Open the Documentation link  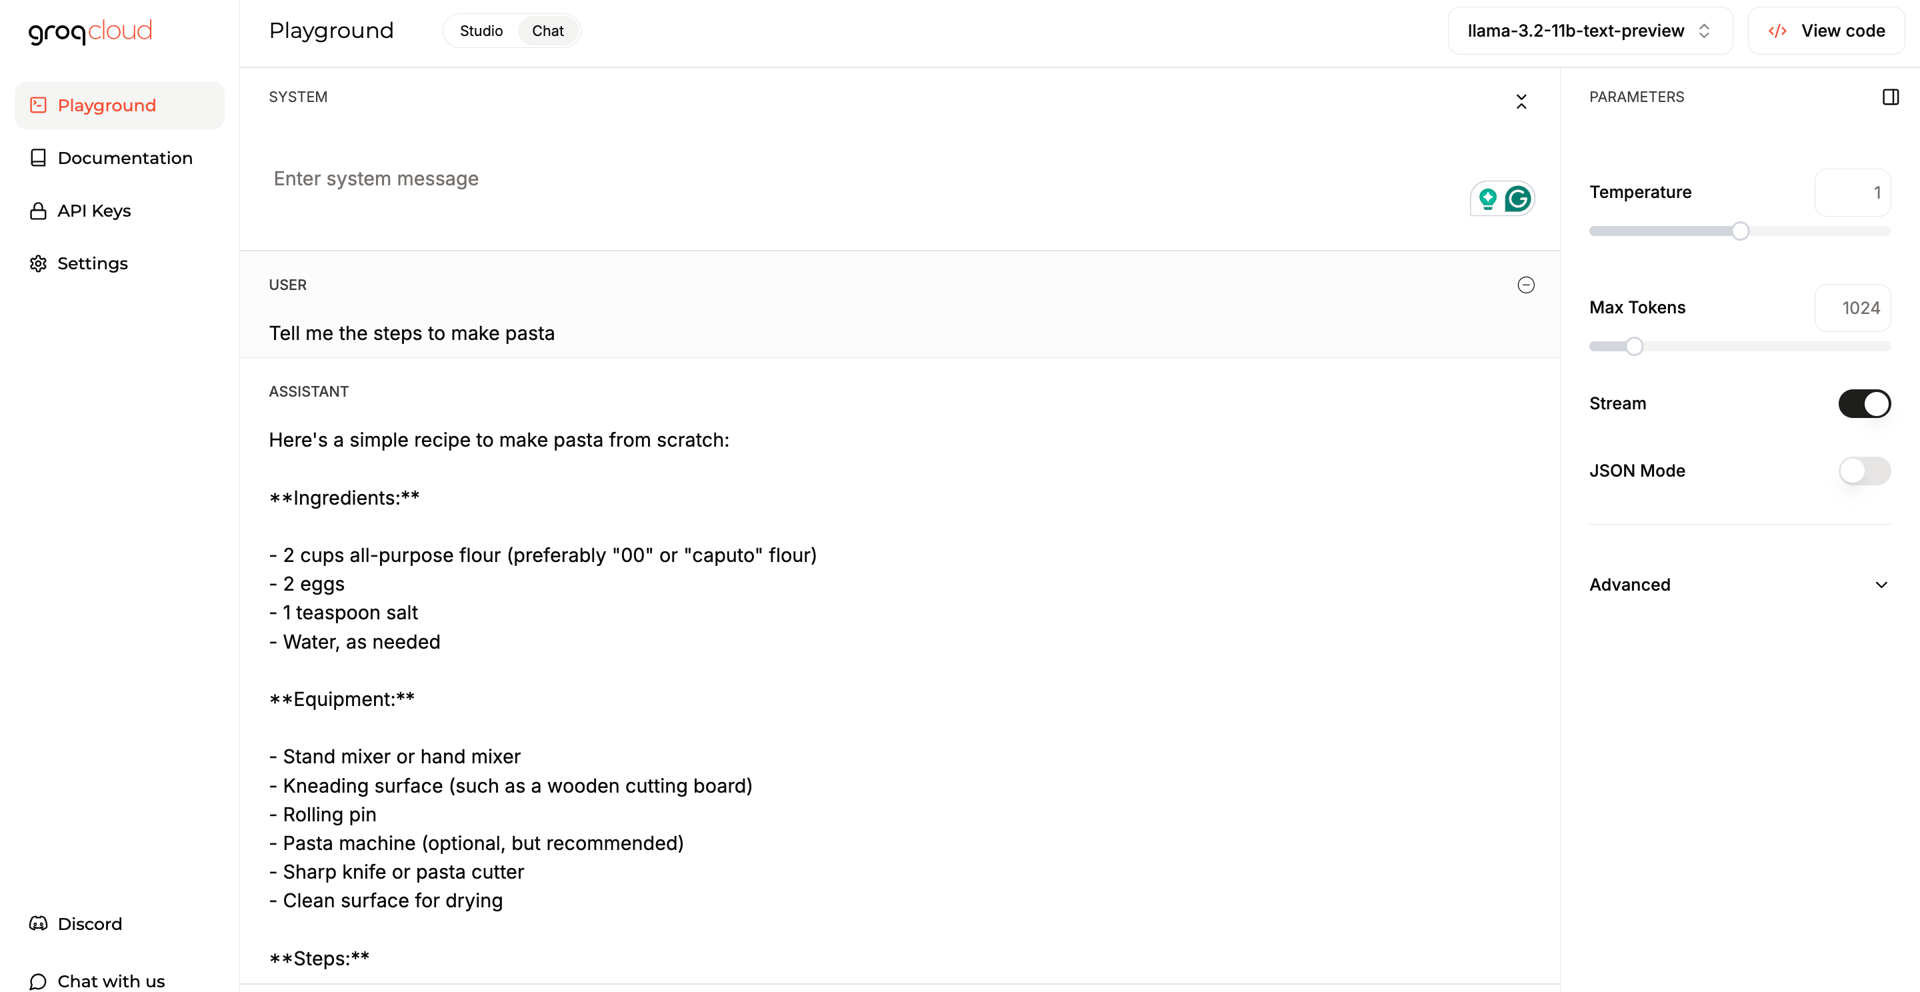click(x=124, y=158)
